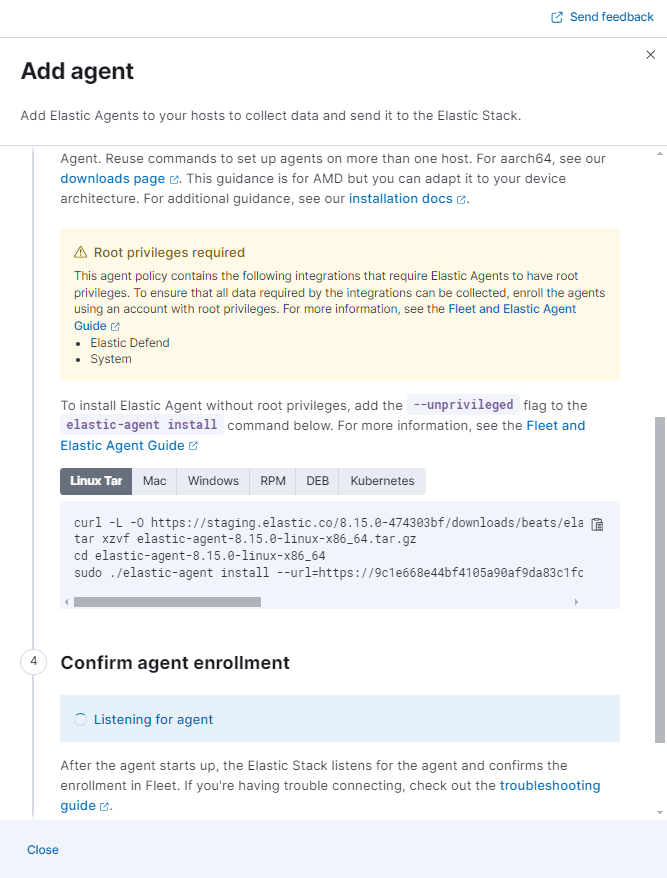Open the downloads page link
The height and width of the screenshot is (878, 667).
(110, 178)
